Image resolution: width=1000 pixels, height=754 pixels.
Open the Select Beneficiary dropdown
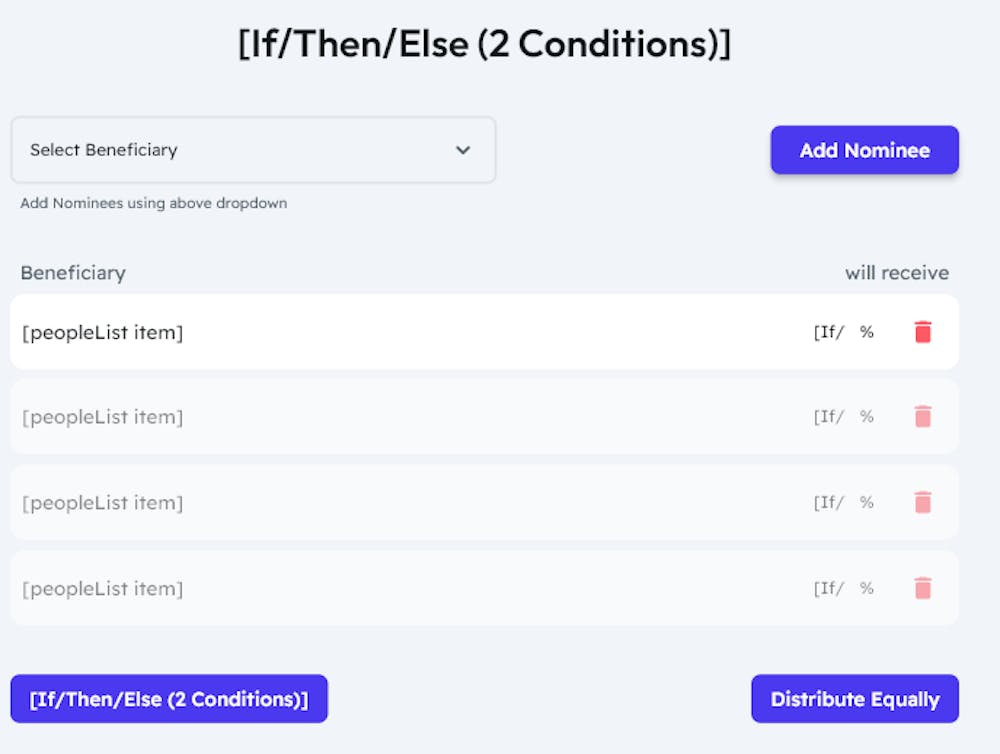click(252, 150)
